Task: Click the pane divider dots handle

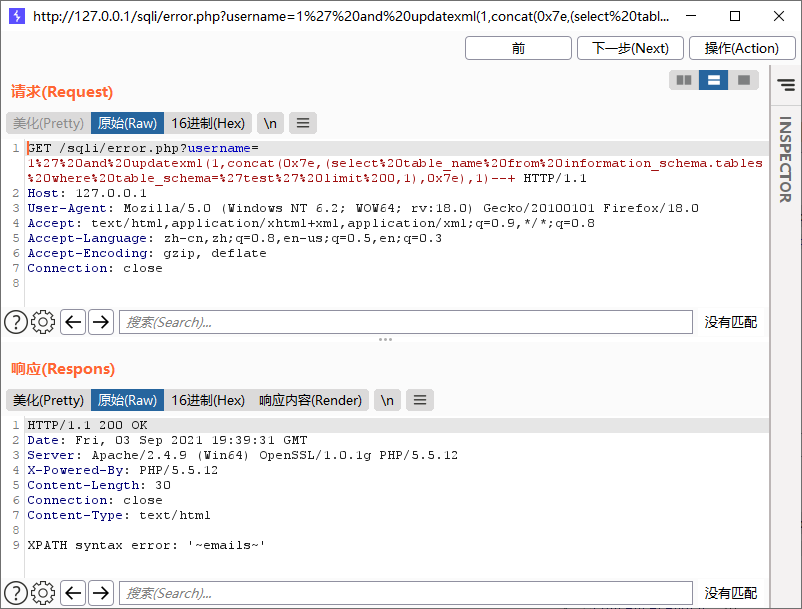Action: 385,340
